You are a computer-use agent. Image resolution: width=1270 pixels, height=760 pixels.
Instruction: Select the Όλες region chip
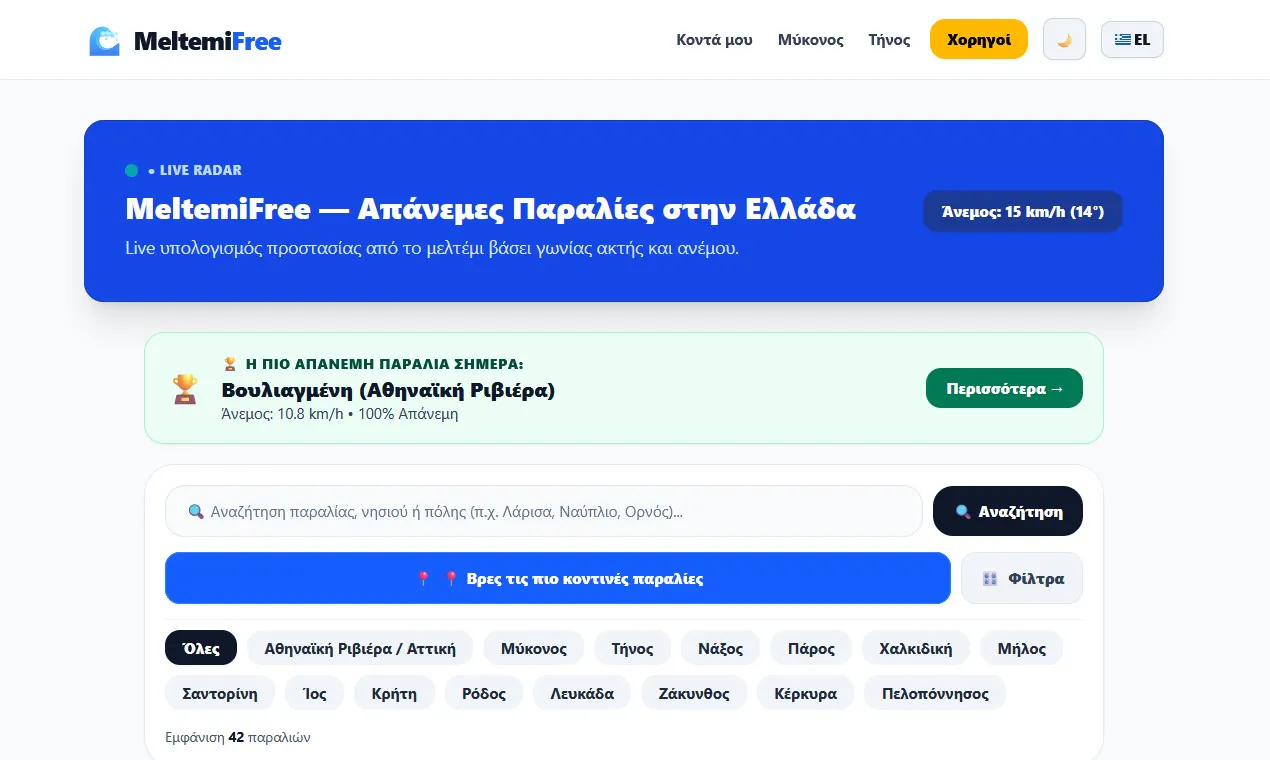(201, 648)
